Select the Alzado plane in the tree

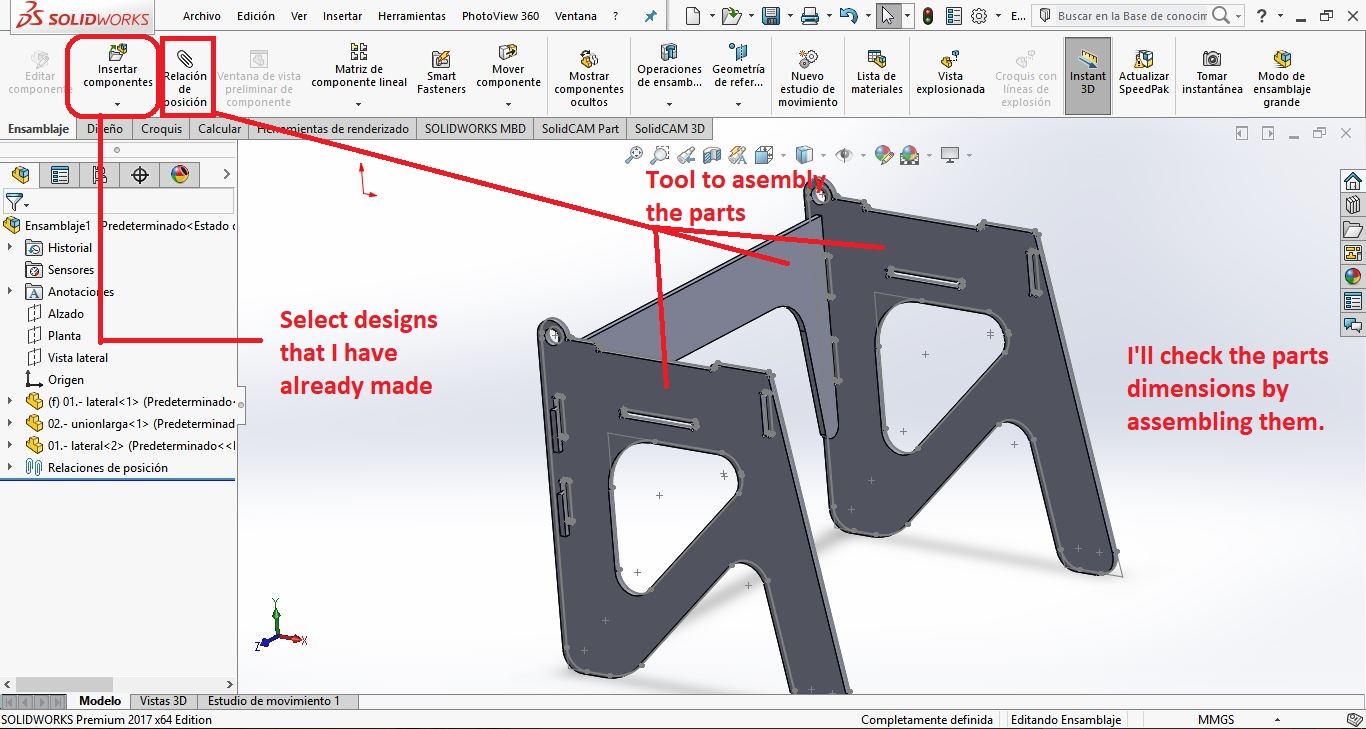tap(66, 314)
